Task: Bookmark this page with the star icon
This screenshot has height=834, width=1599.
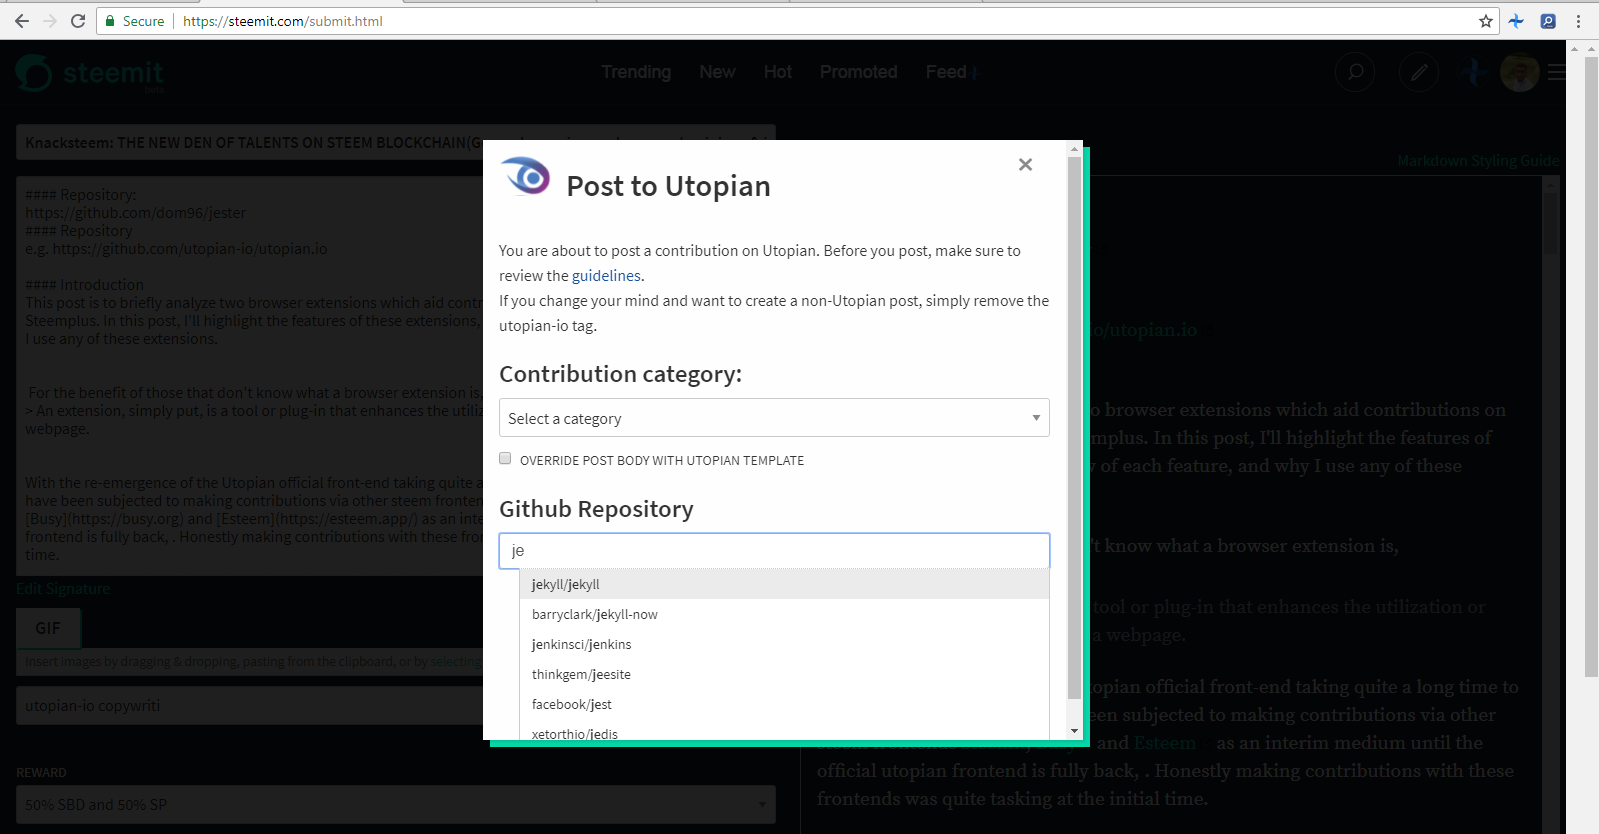Action: (1486, 21)
